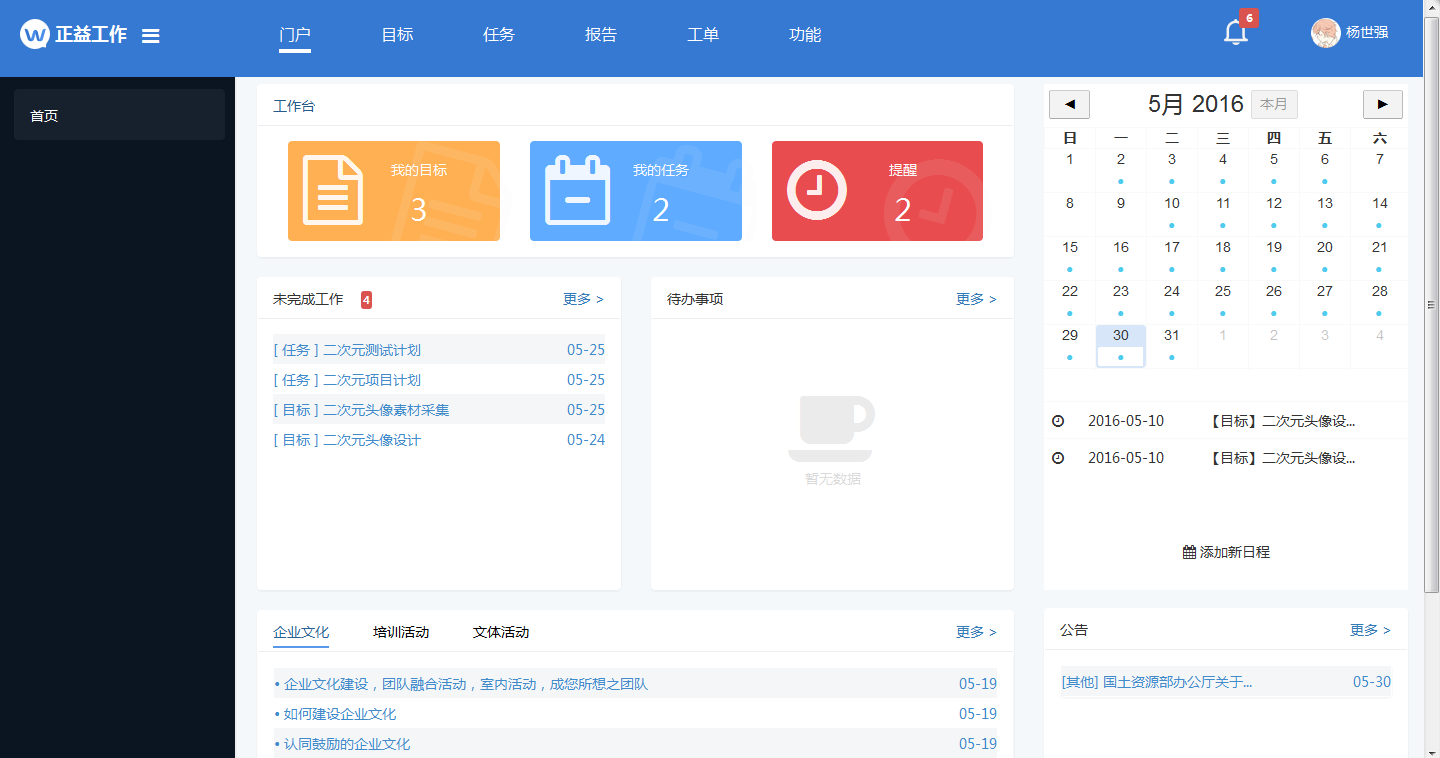Open article 如何建设企业文化

click(340, 714)
